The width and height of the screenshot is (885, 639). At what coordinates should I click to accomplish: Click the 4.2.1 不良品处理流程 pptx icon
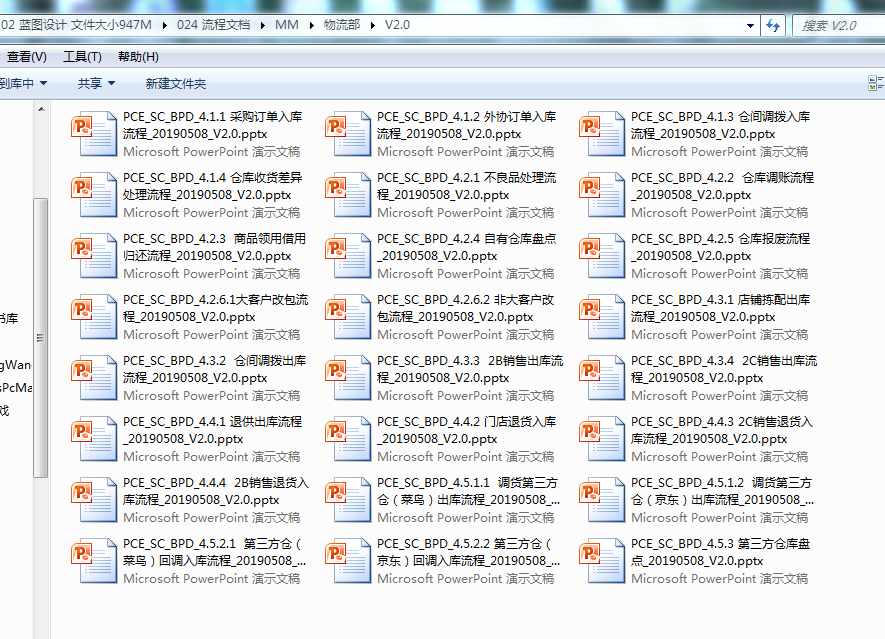click(349, 195)
